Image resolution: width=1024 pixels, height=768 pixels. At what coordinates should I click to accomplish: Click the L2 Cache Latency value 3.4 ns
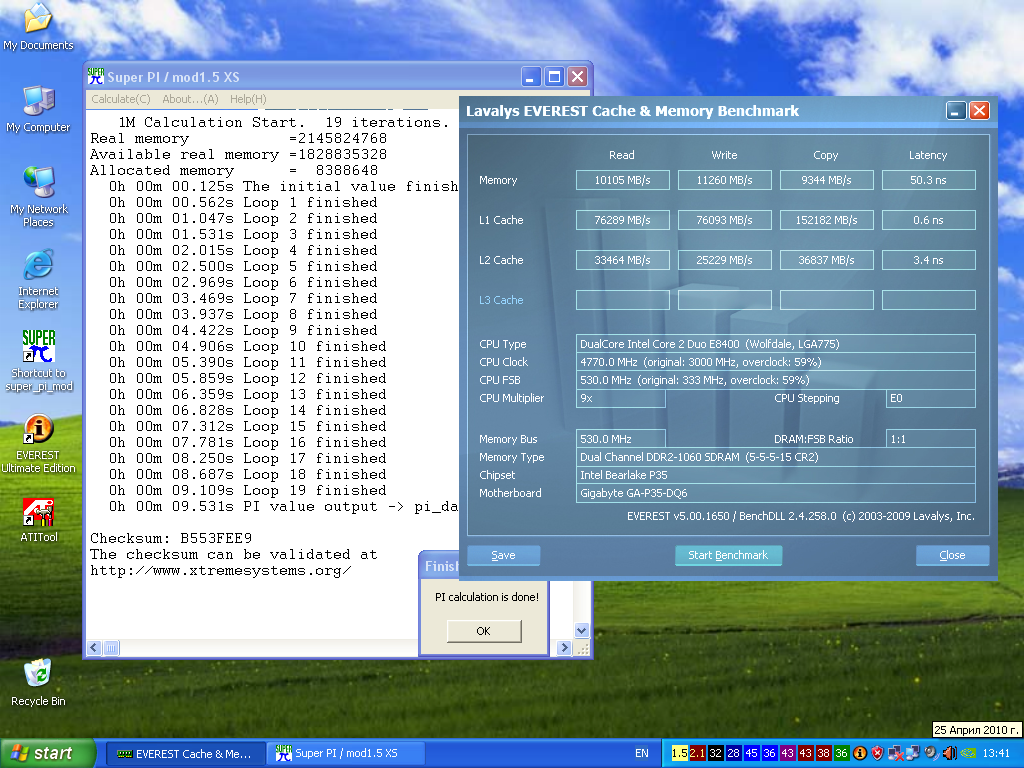point(928,260)
